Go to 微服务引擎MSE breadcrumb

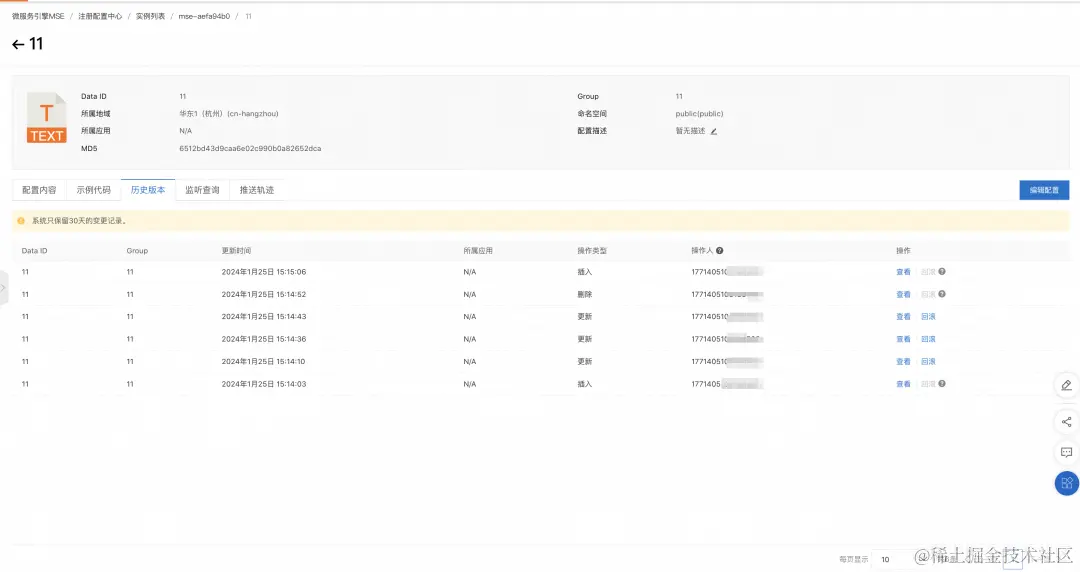click(x=38, y=17)
